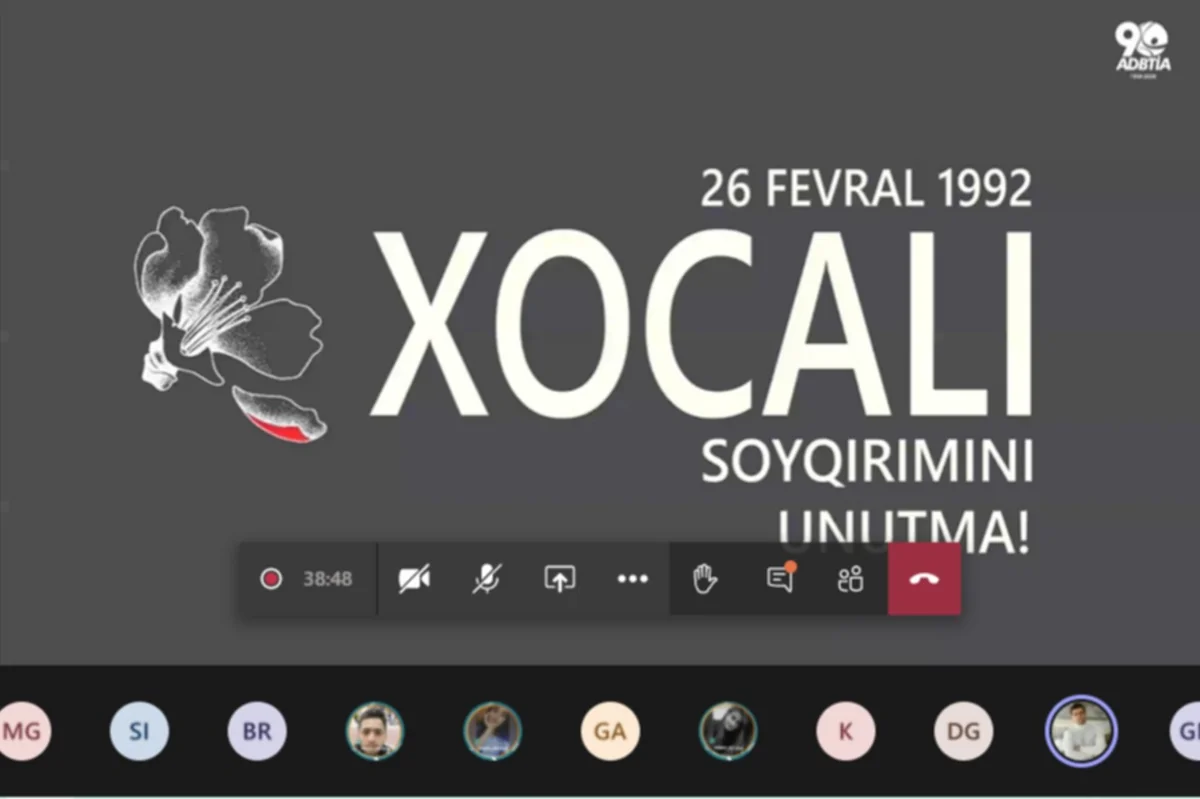The image size is (1200, 799).
Task: Hang up the call
Action: [923, 578]
